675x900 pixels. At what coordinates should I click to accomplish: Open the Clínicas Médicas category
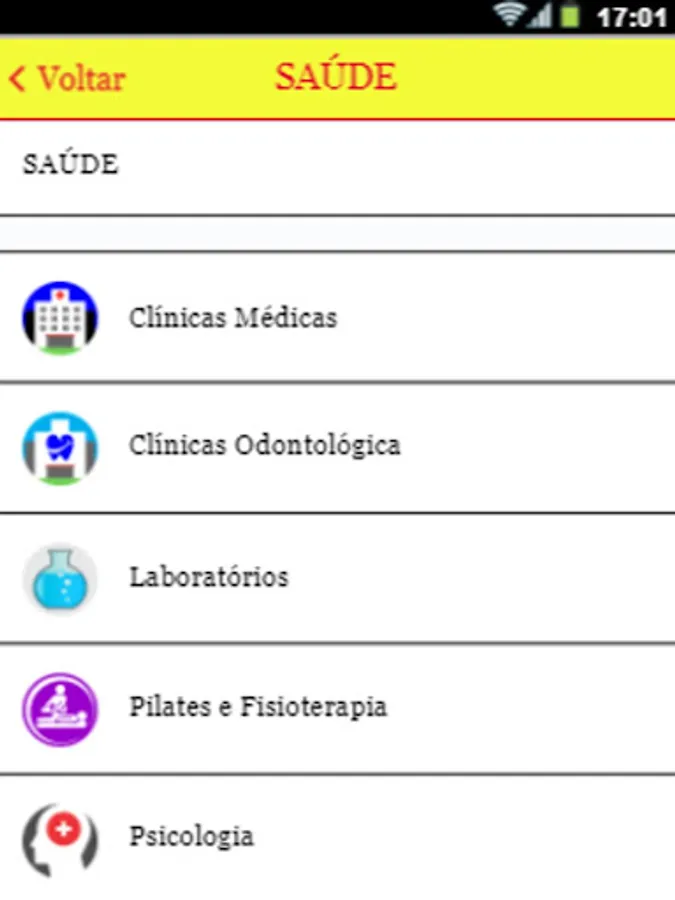(x=232, y=318)
